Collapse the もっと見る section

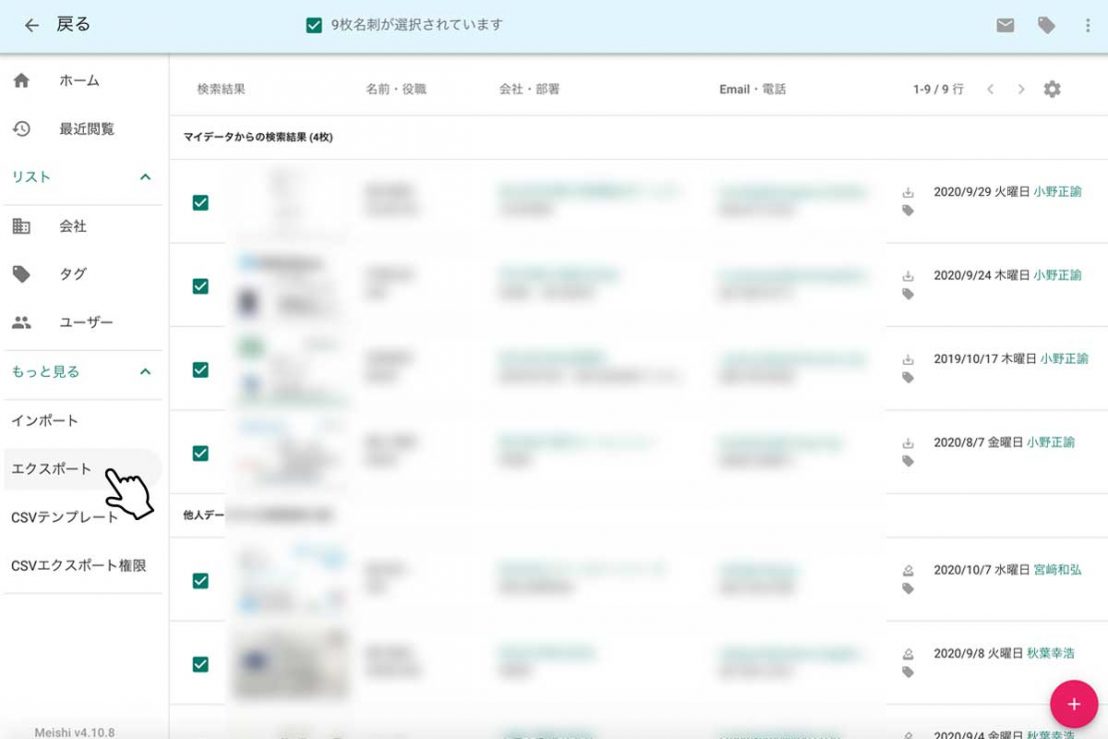[x=145, y=372]
